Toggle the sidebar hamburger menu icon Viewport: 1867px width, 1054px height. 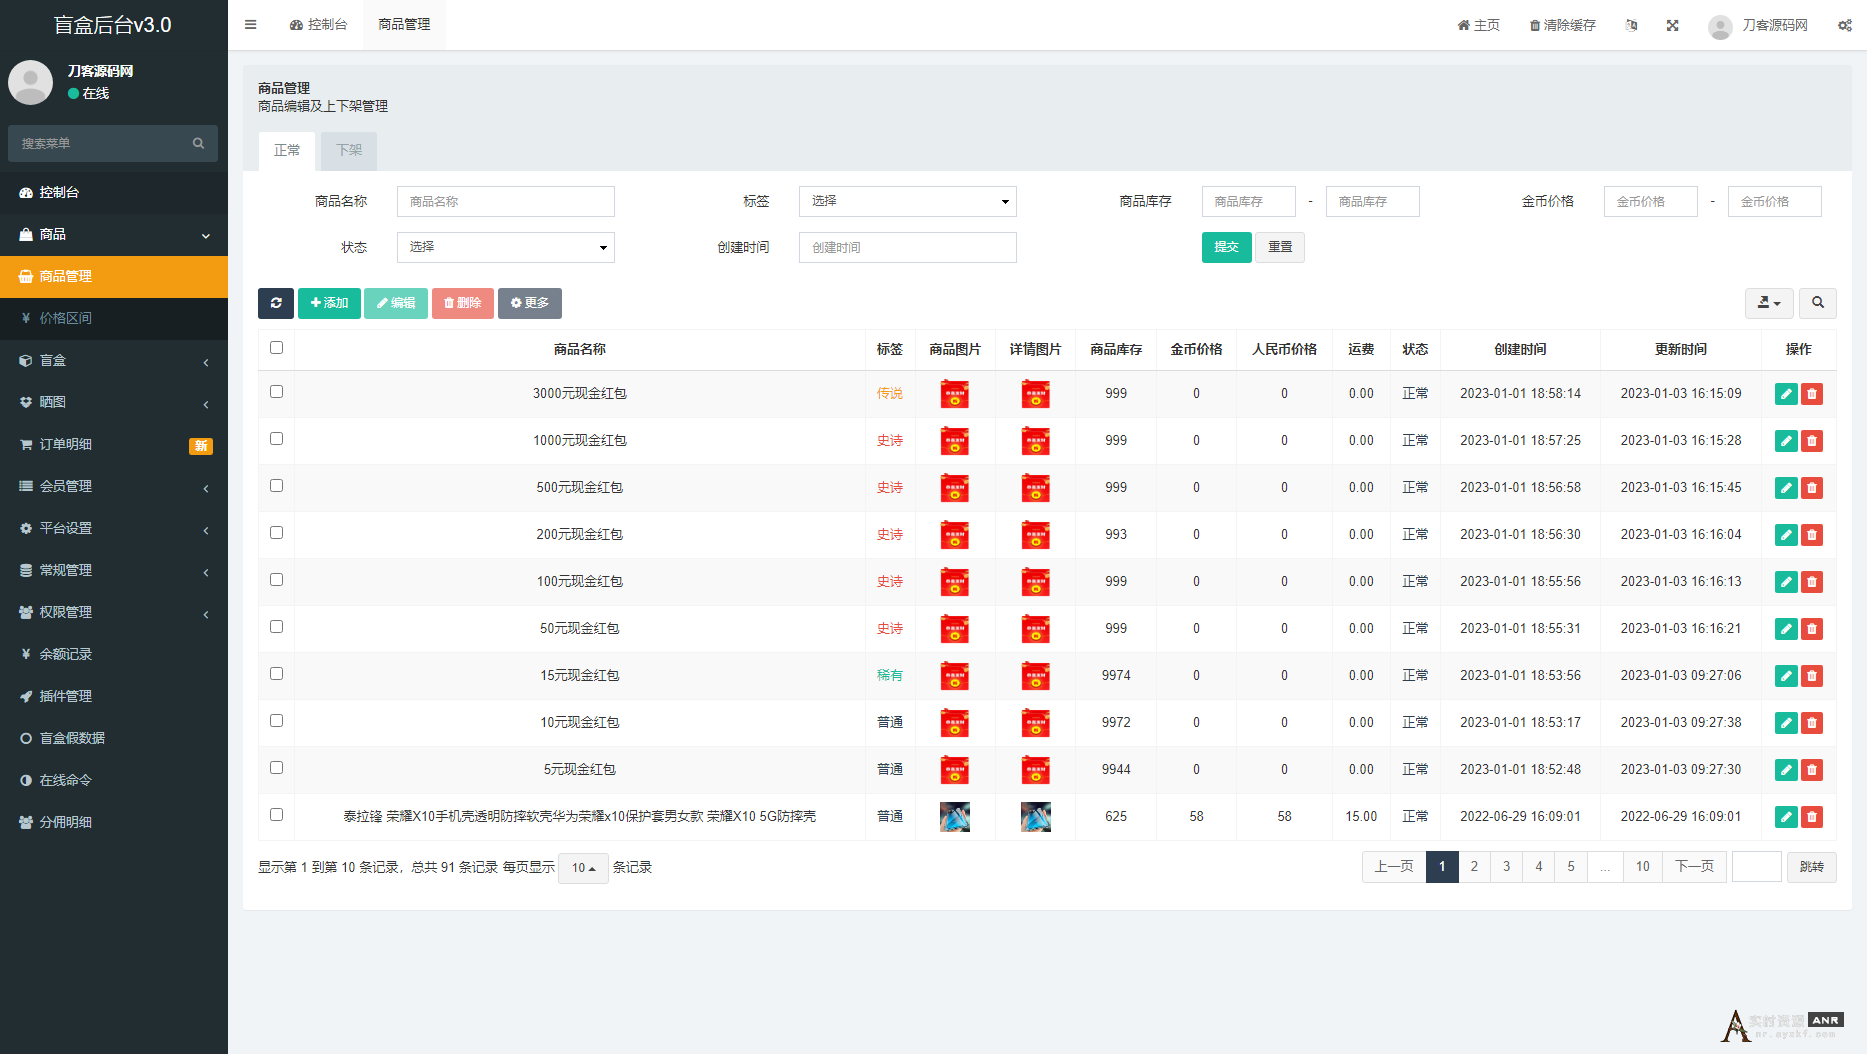(x=250, y=25)
